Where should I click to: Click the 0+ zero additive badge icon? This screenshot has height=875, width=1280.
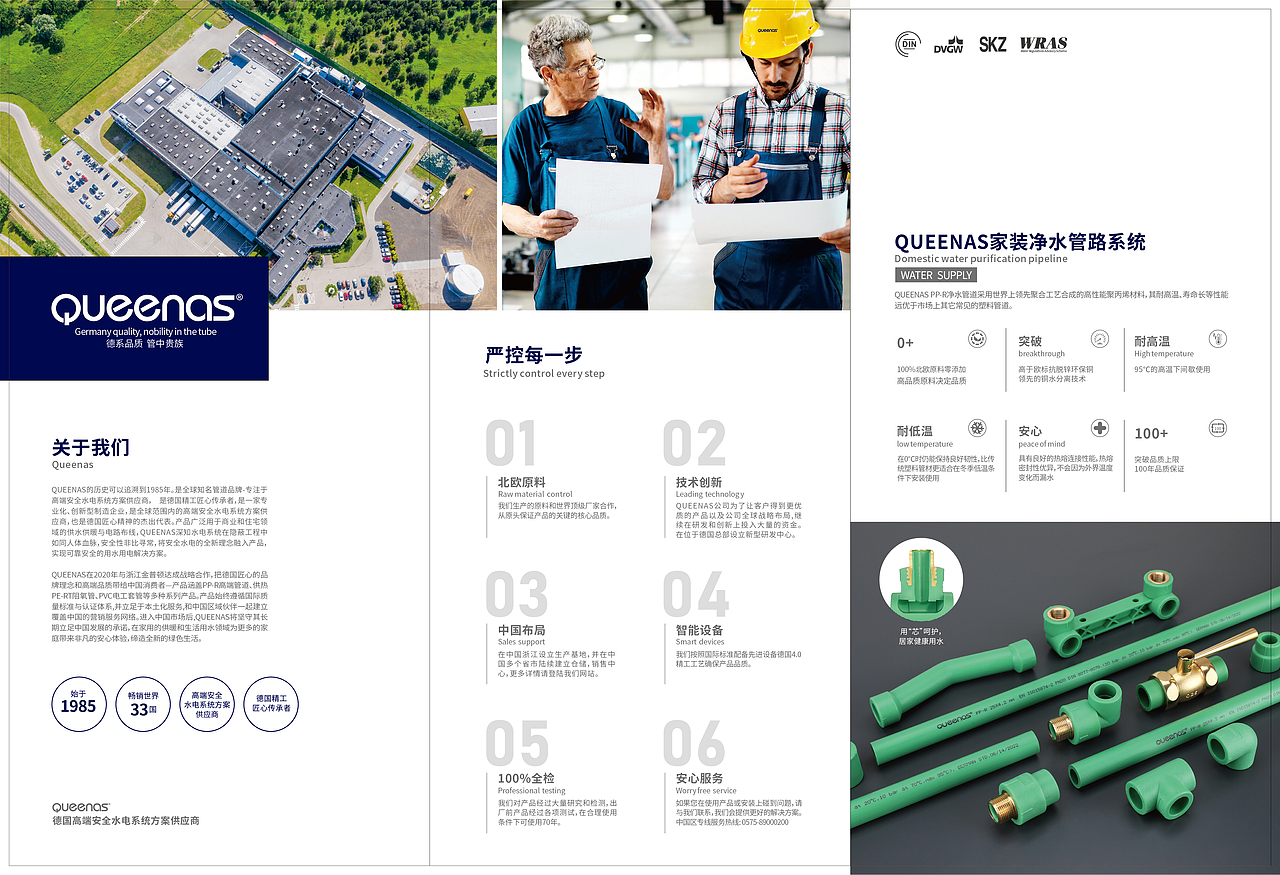(976, 339)
